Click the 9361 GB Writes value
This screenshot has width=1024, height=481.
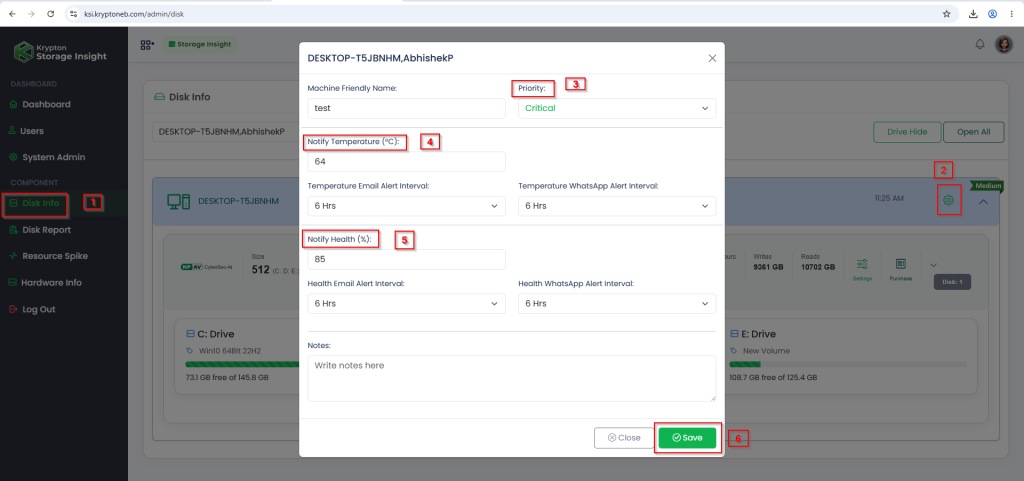(768, 267)
